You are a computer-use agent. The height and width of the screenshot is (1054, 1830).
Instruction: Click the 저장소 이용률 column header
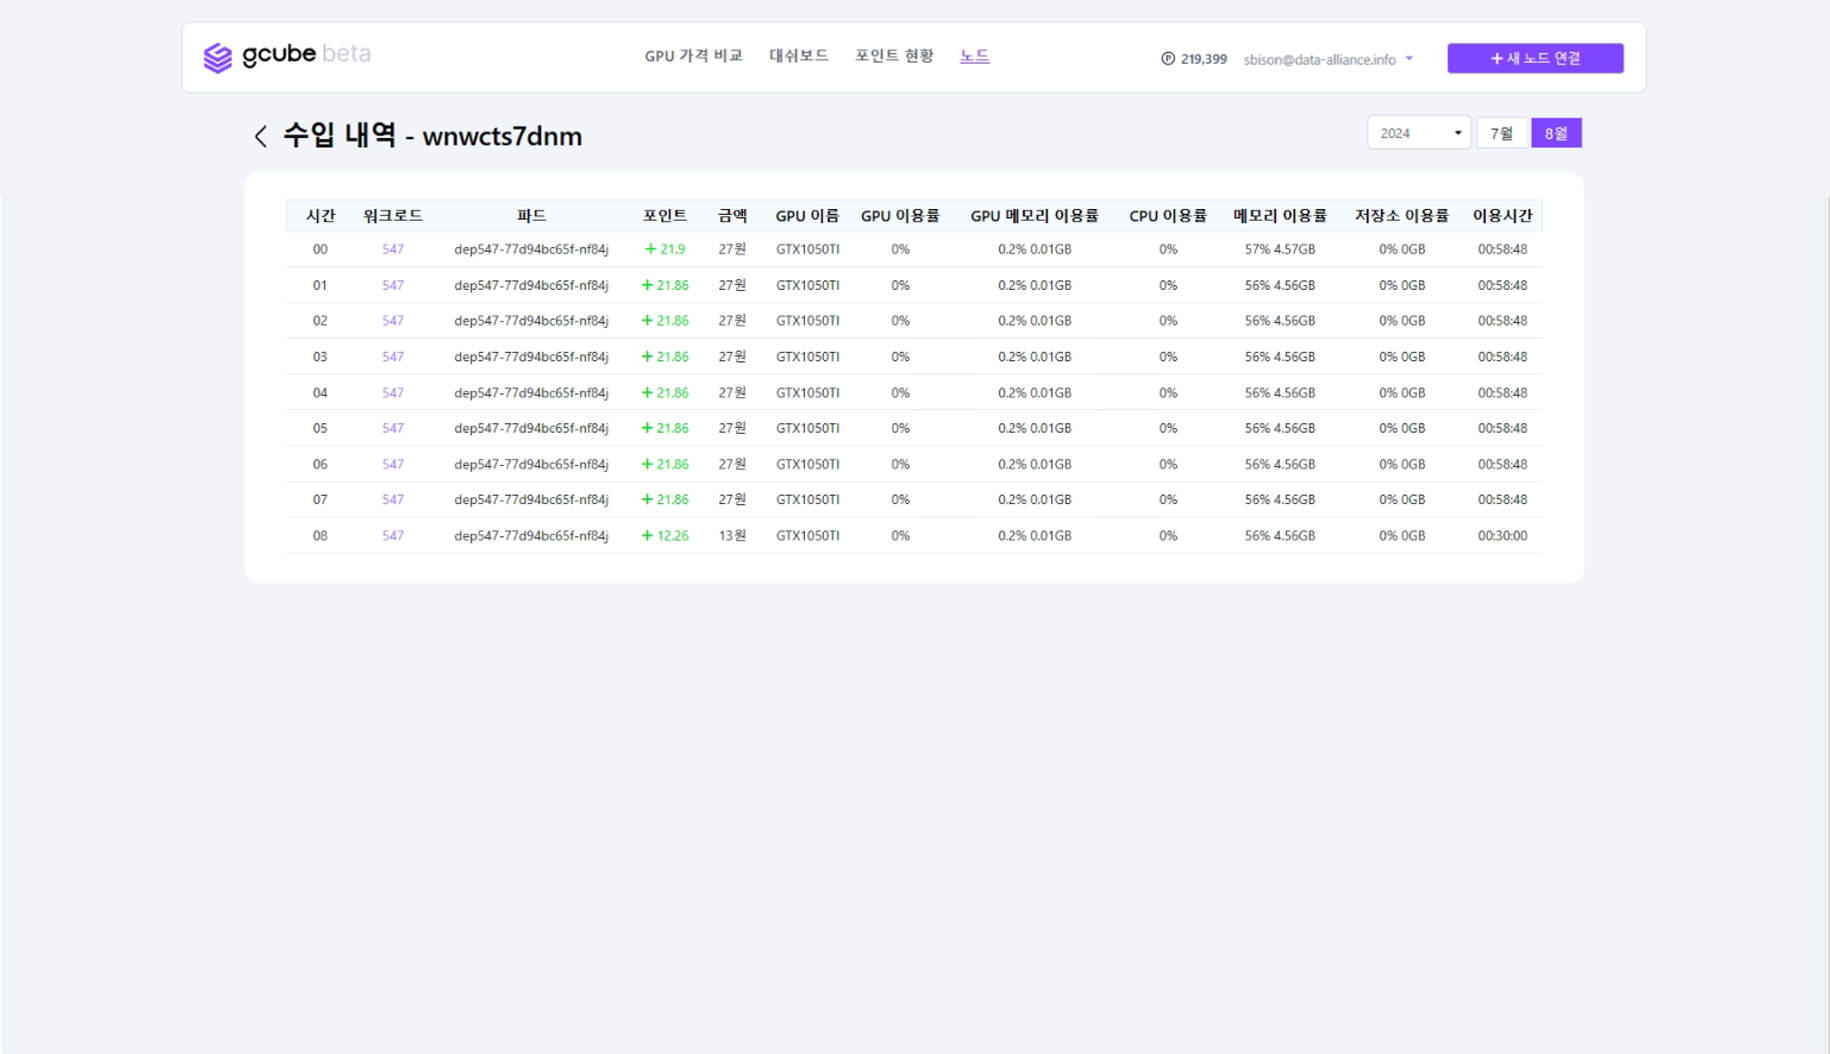point(1401,216)
